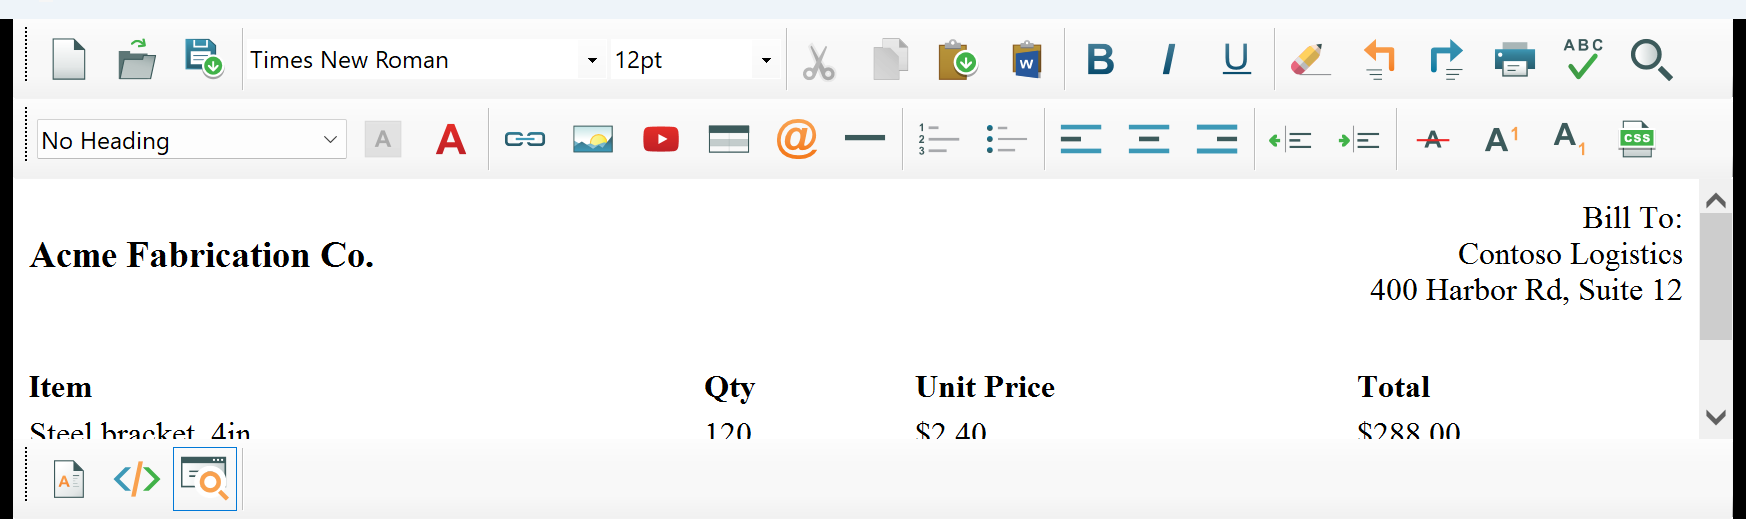Image resolution: width=1746 pixels, height=519 pixels.
Task: Click the Item column header
Action: 60,387
